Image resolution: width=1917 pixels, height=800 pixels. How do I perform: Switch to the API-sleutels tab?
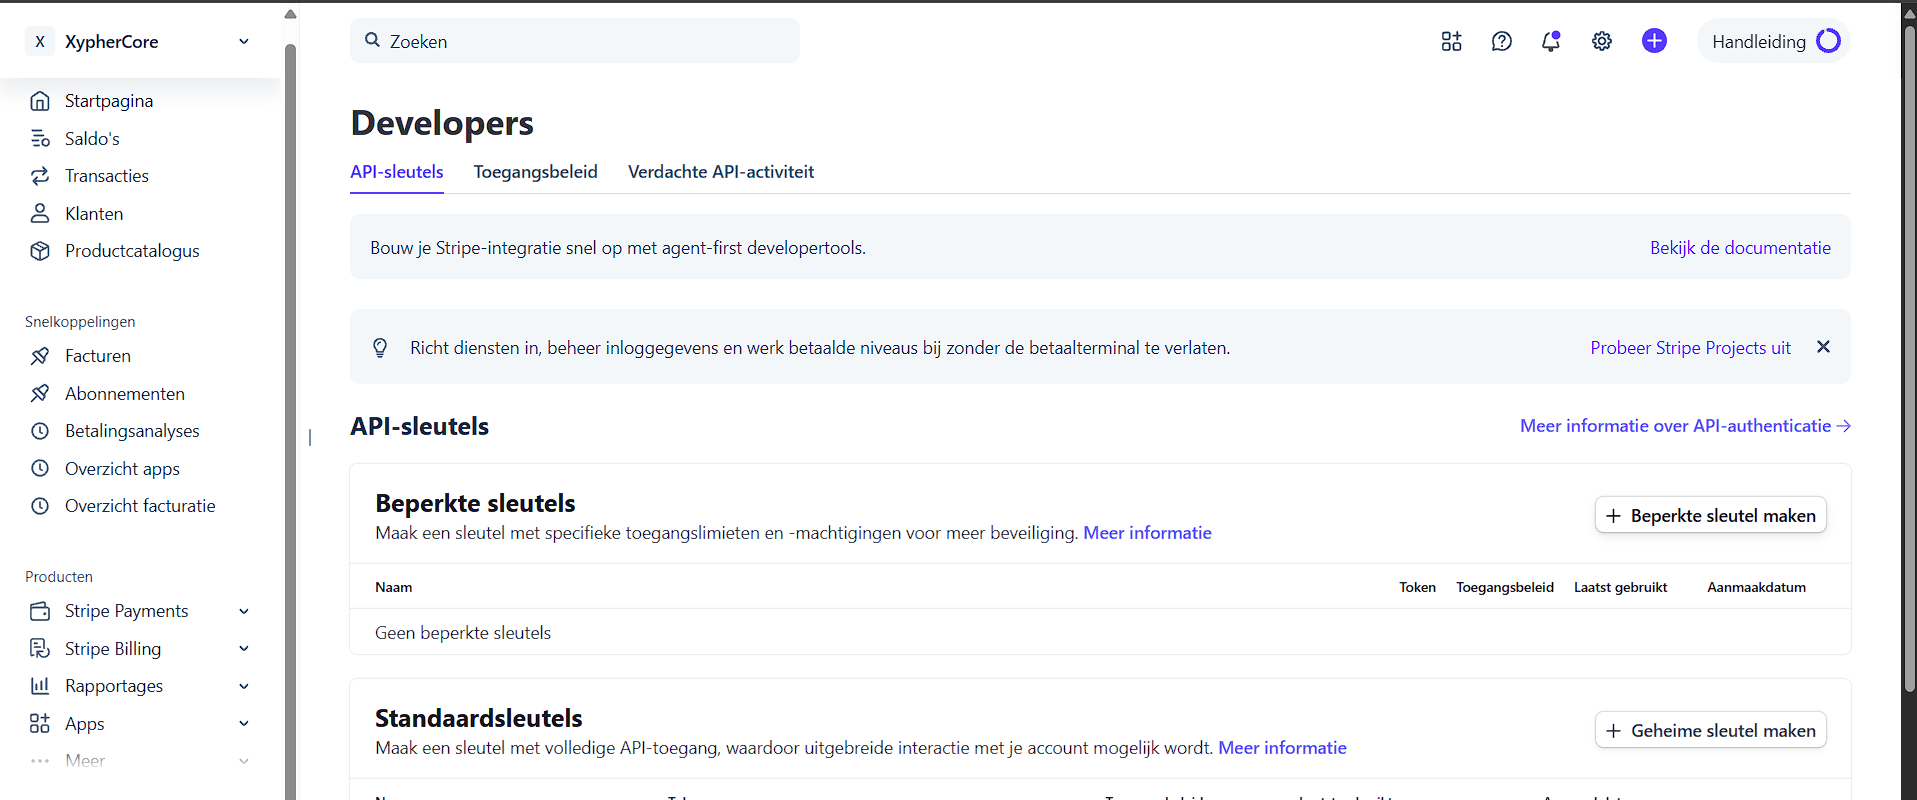point(397,172)
